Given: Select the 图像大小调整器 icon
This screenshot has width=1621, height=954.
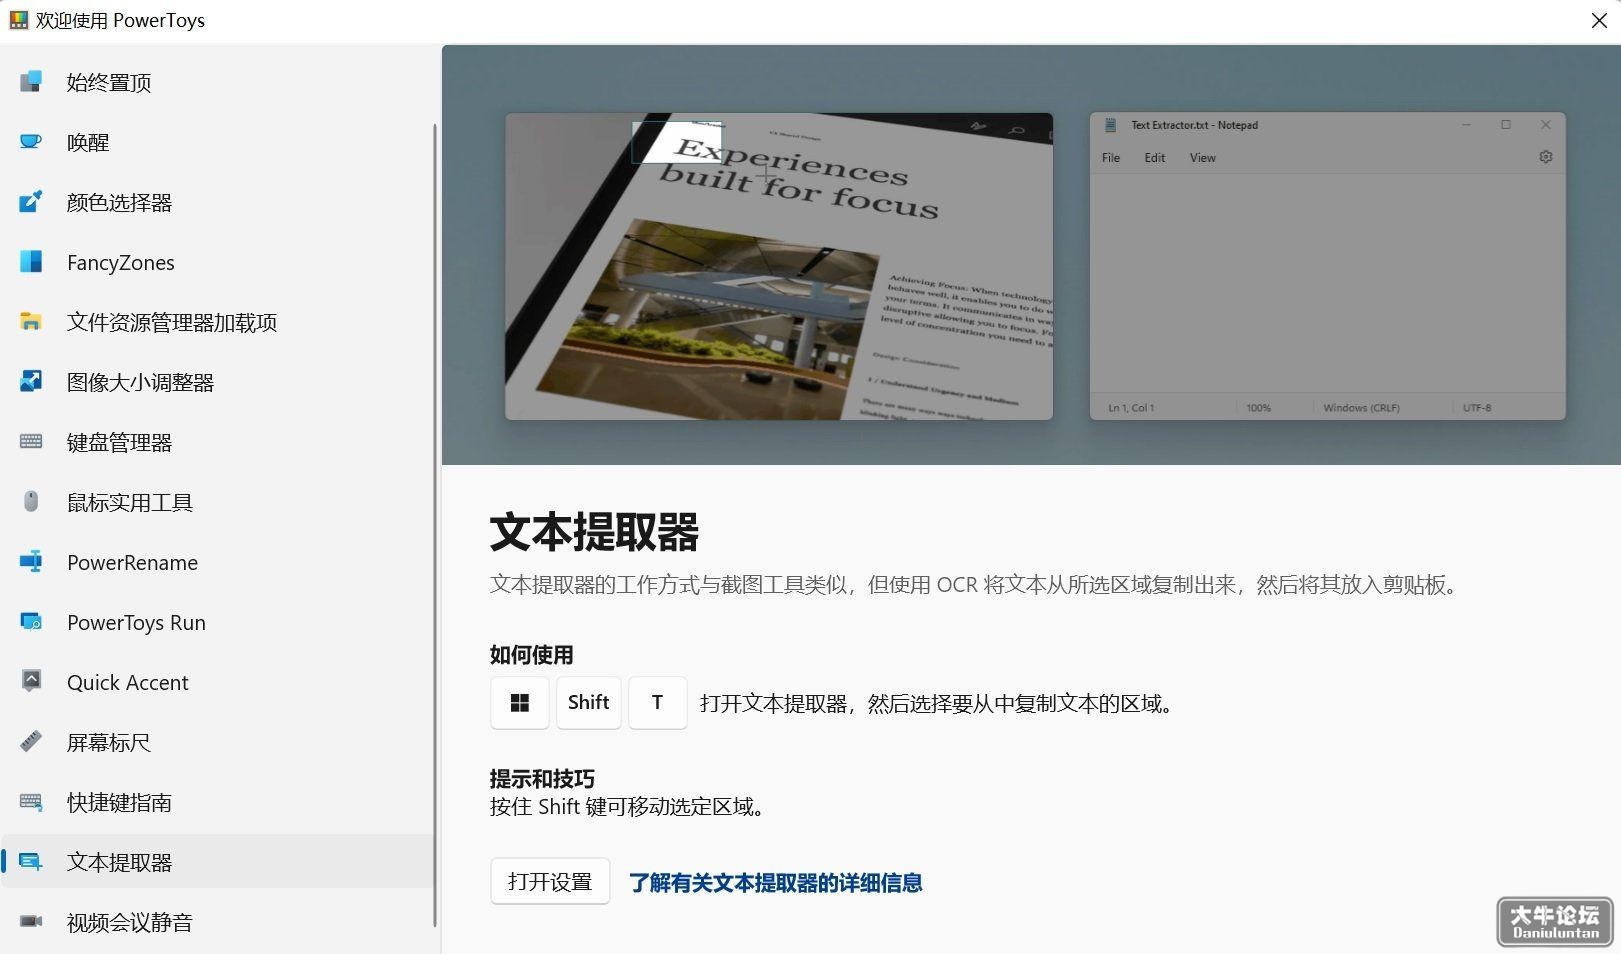Looking at the screenshot, I should pos(31,381).
